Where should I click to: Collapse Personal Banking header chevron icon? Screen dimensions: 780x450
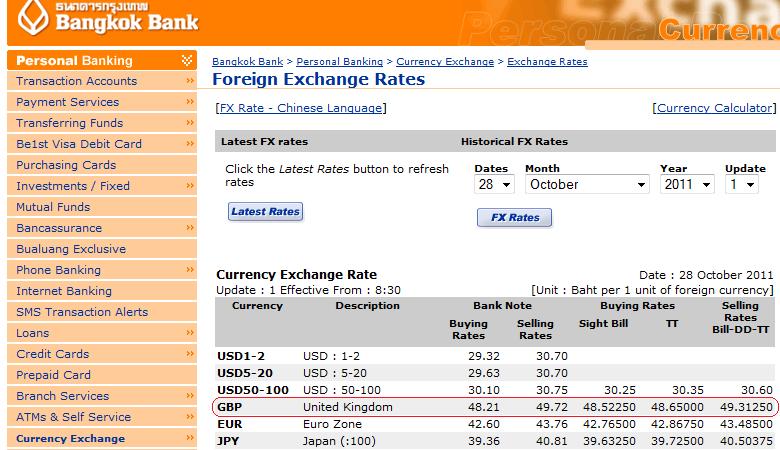point(187,61)
